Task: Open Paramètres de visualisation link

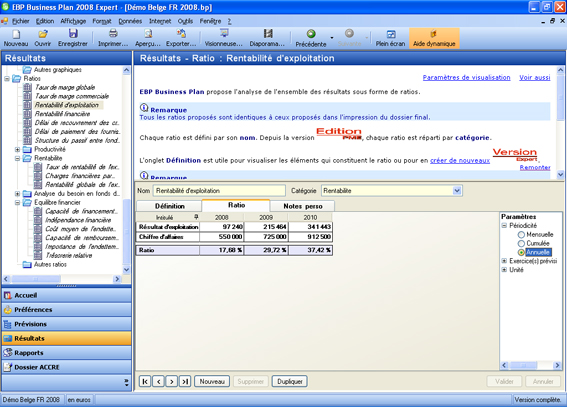Action: (466, 77)
